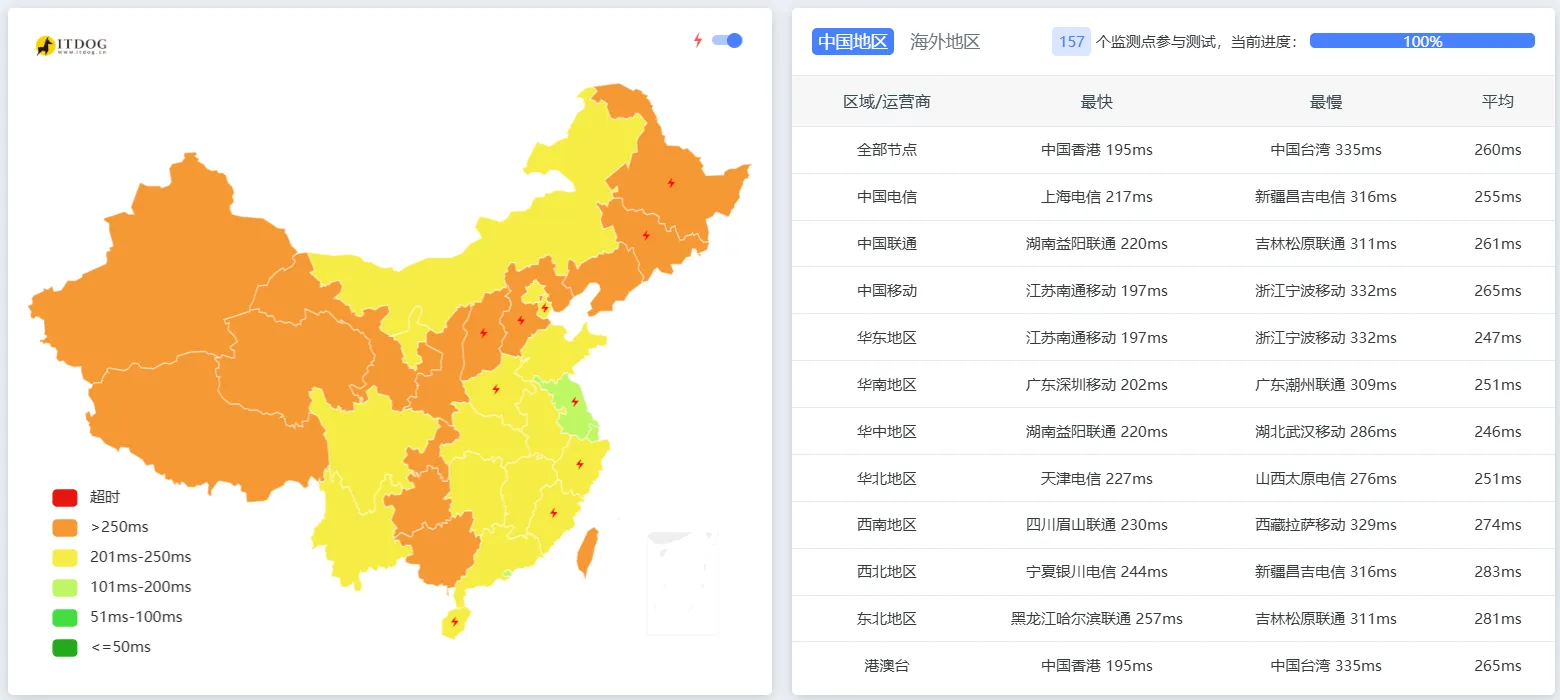Viewport: 1560px width, 700px height.
Task: Click the ITDOG logo
Action: point(70,44)
